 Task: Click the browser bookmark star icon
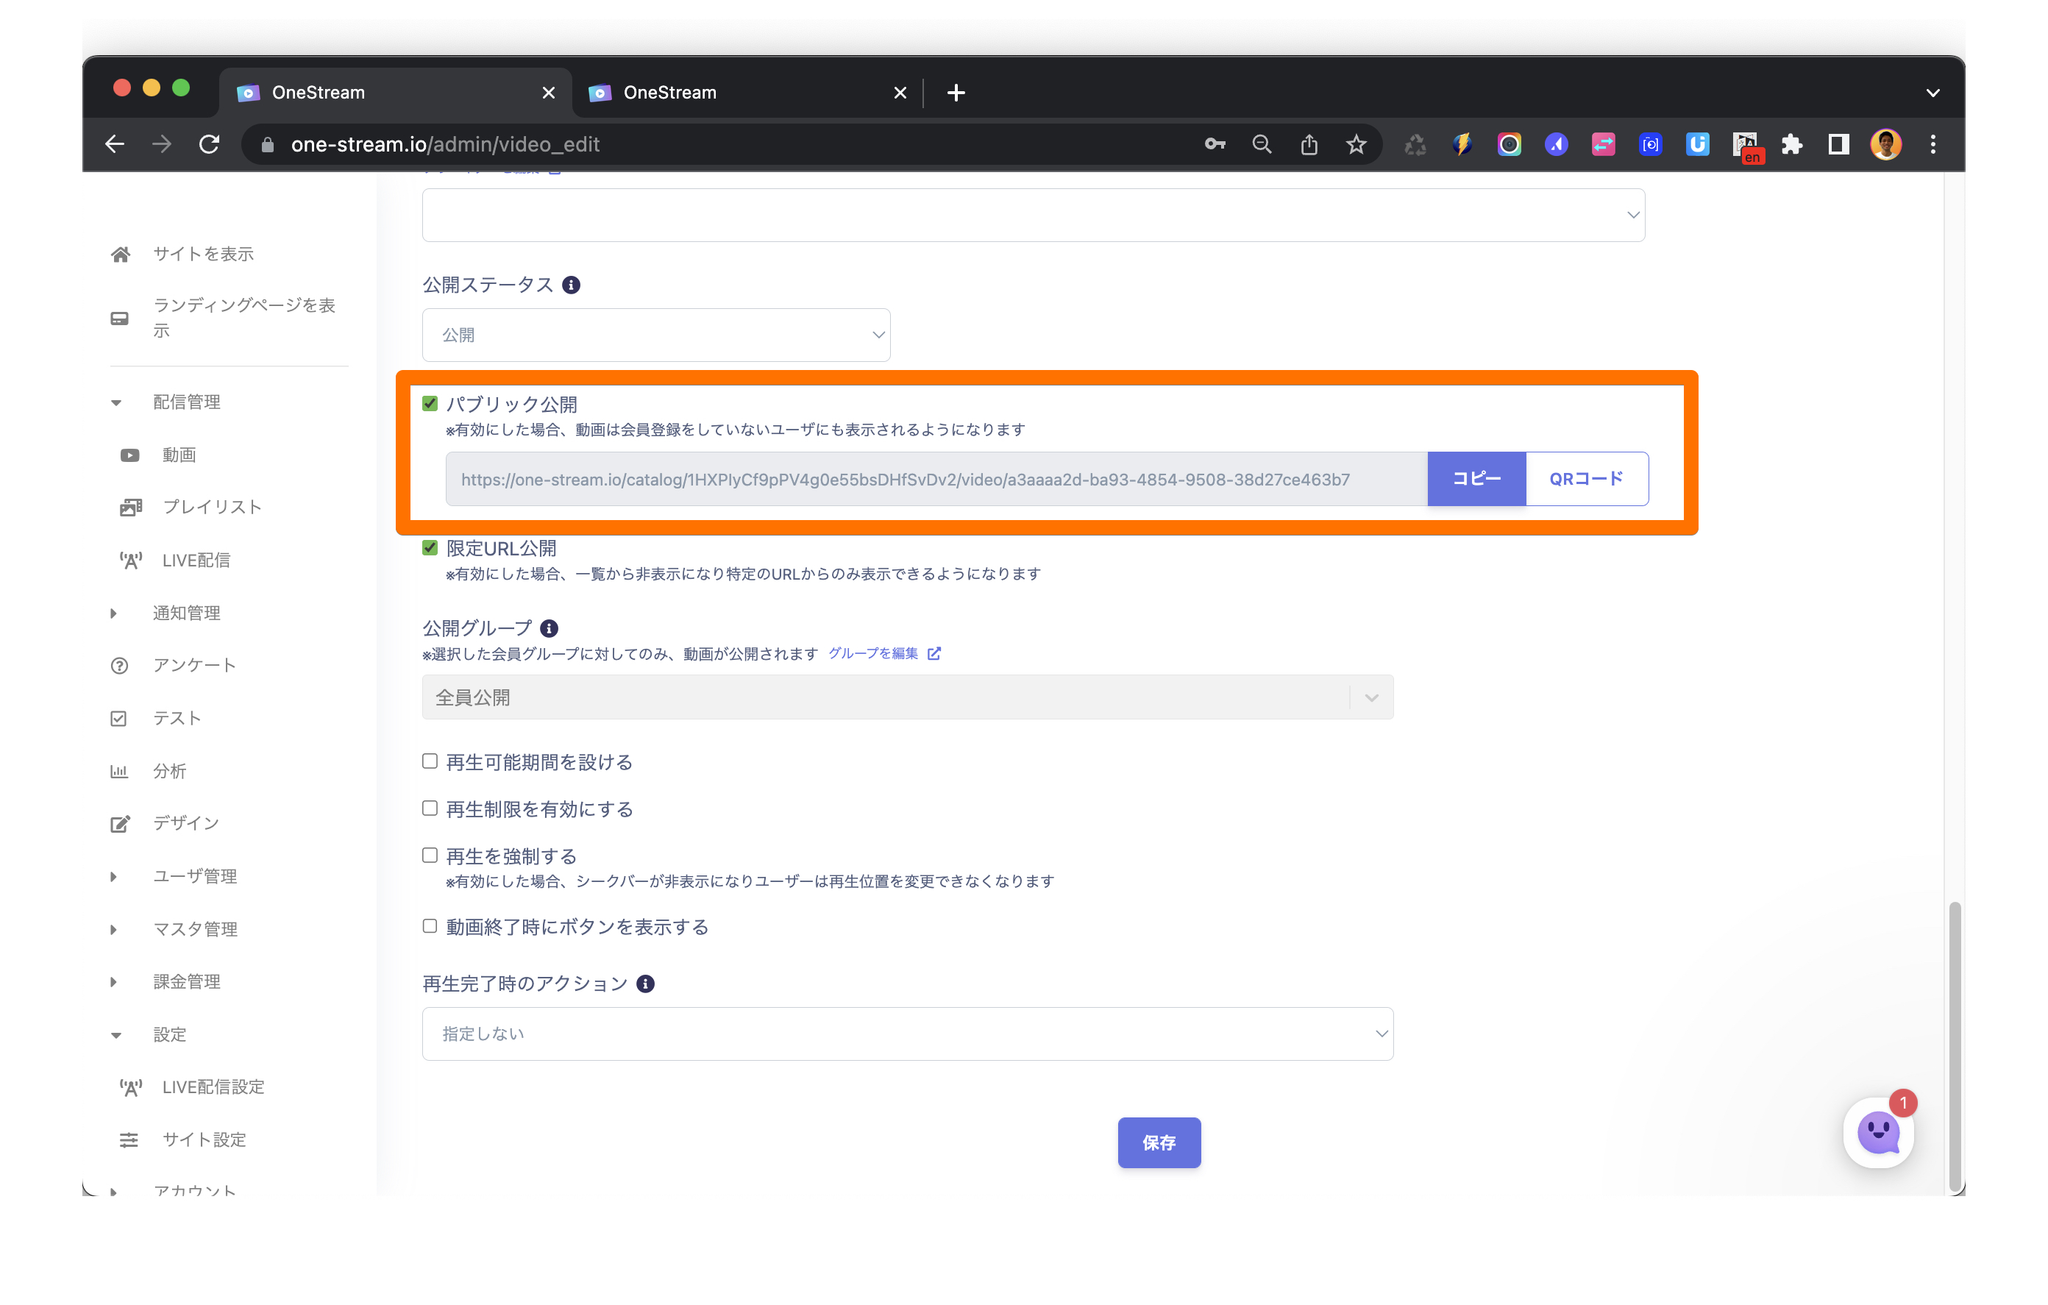[1356, 145]
